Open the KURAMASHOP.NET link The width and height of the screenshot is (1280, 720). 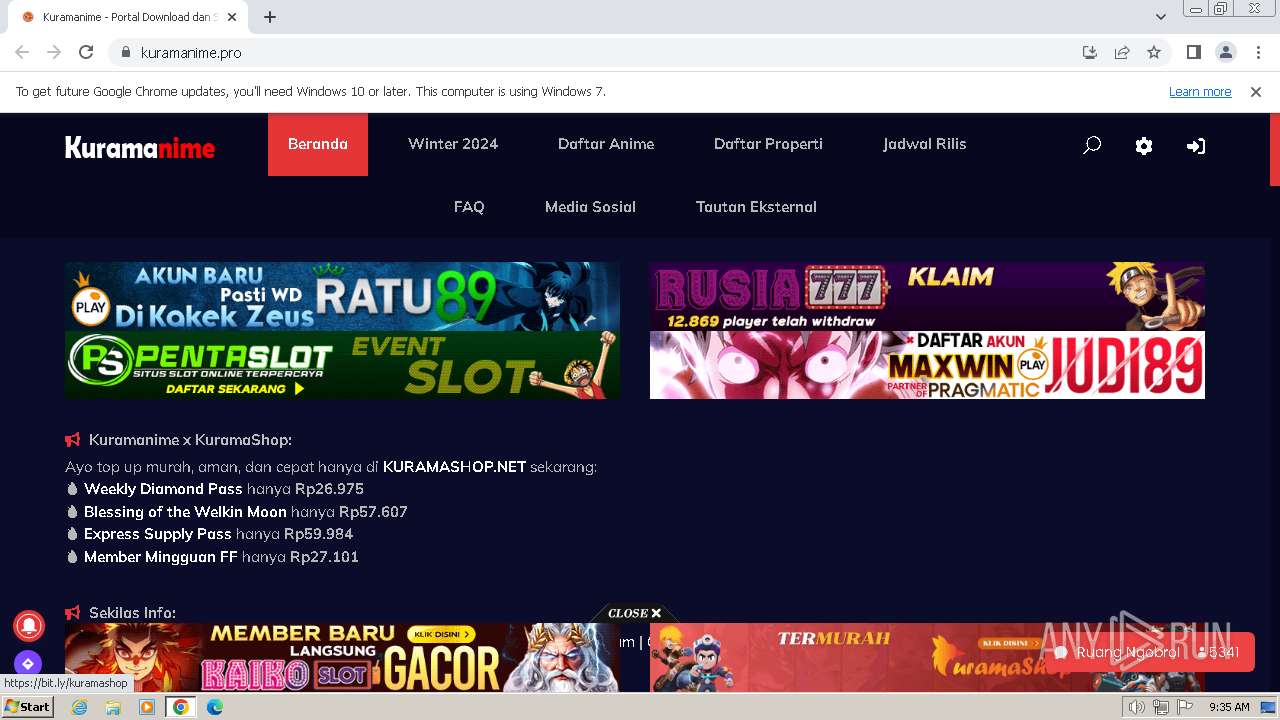click(454, 467)
